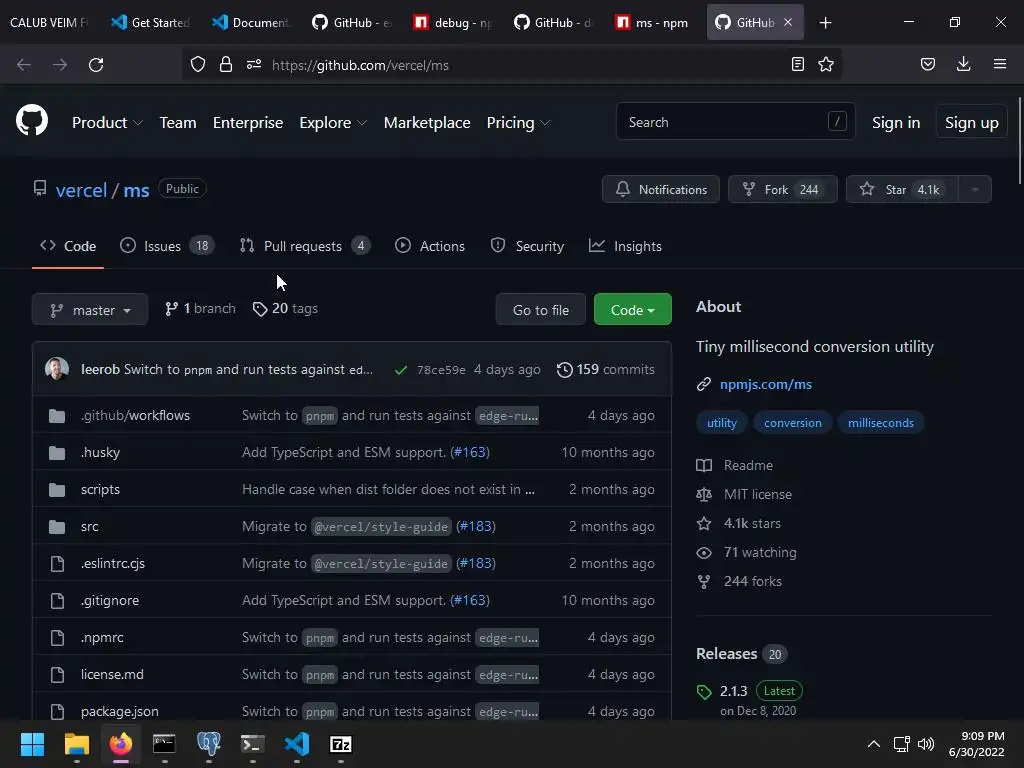Open the npmjs.com/ms link
The width and height of the screenshot is (1024, 768).
pos(765,385)
